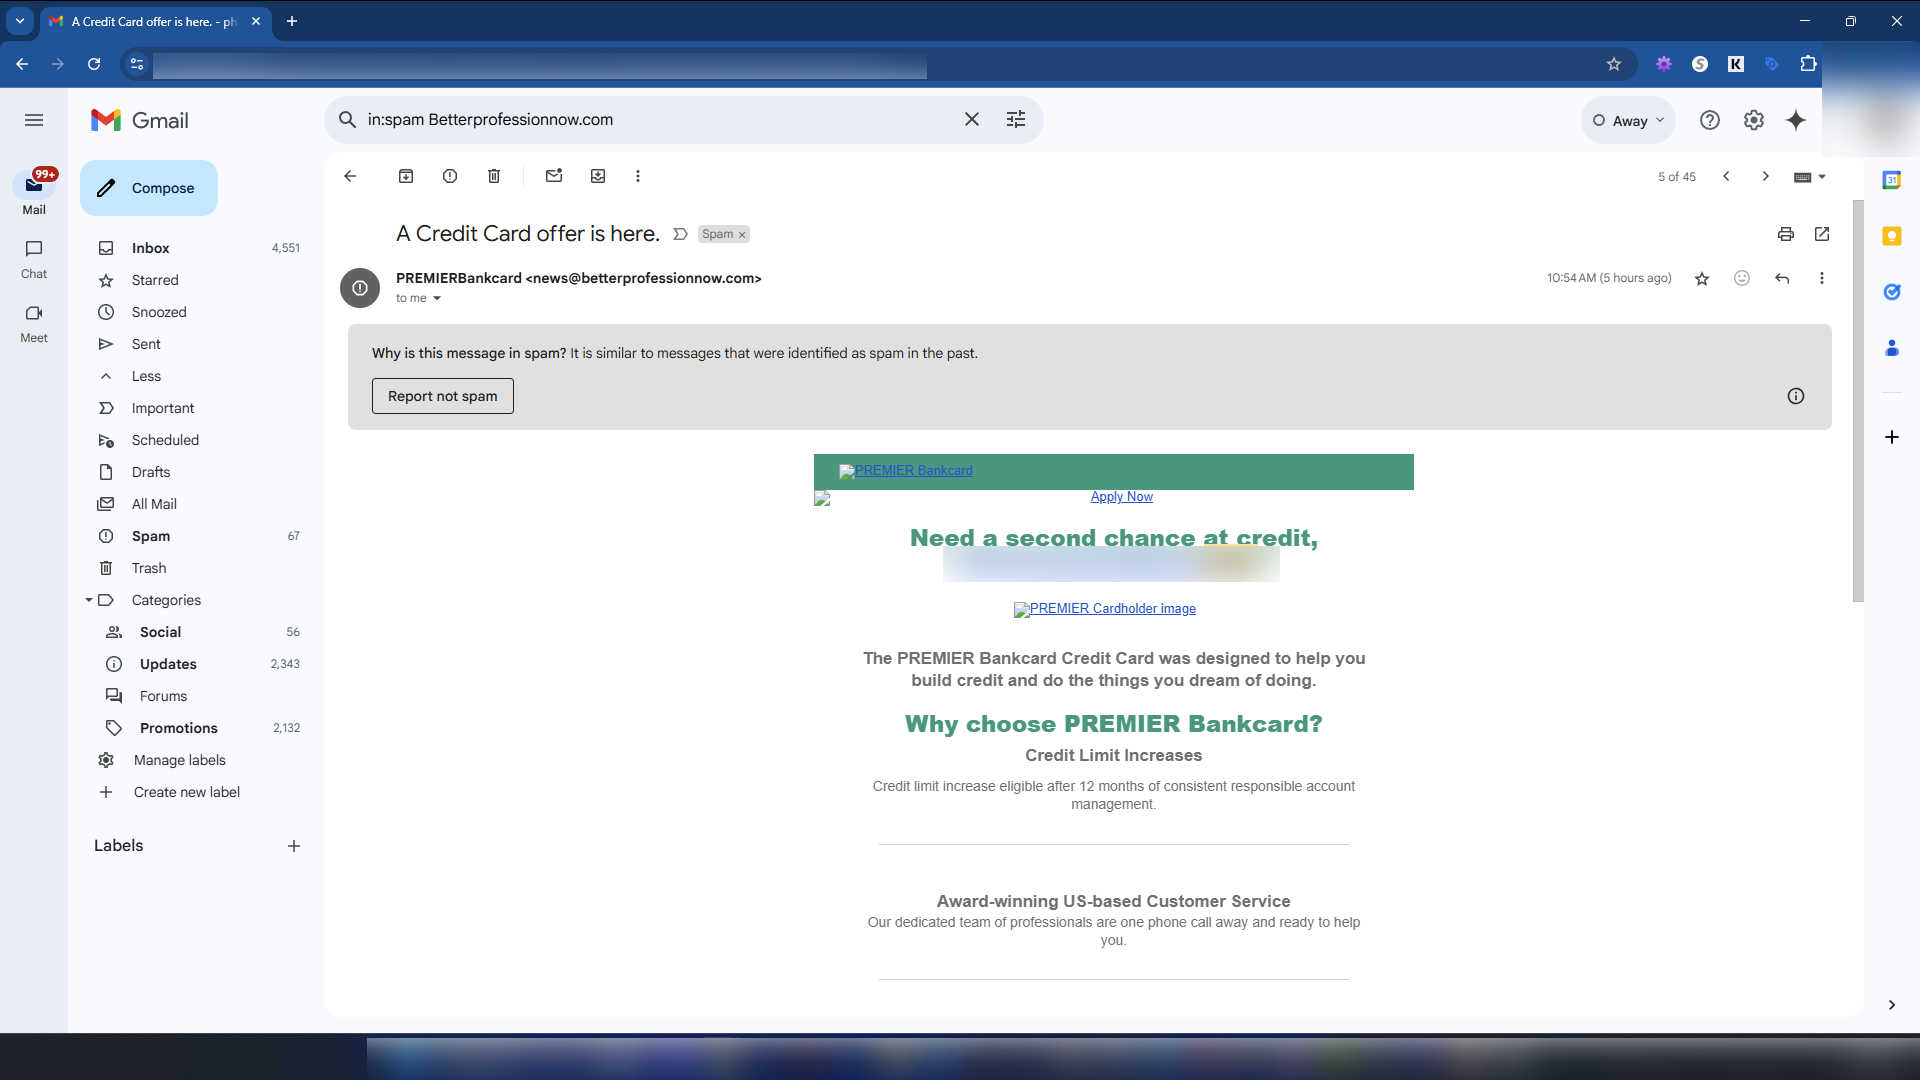
Task: Clear the search query with the X
Action: [x=971, y=119]
